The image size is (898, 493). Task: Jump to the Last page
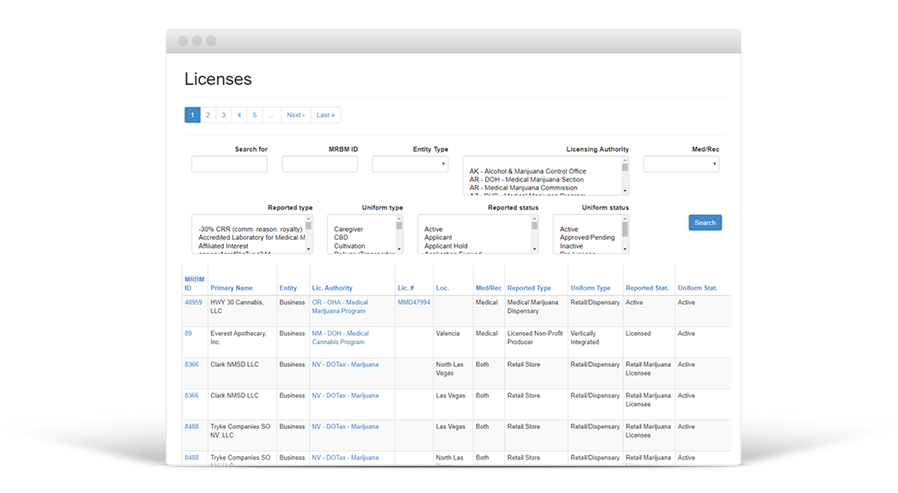click(326, 115)
